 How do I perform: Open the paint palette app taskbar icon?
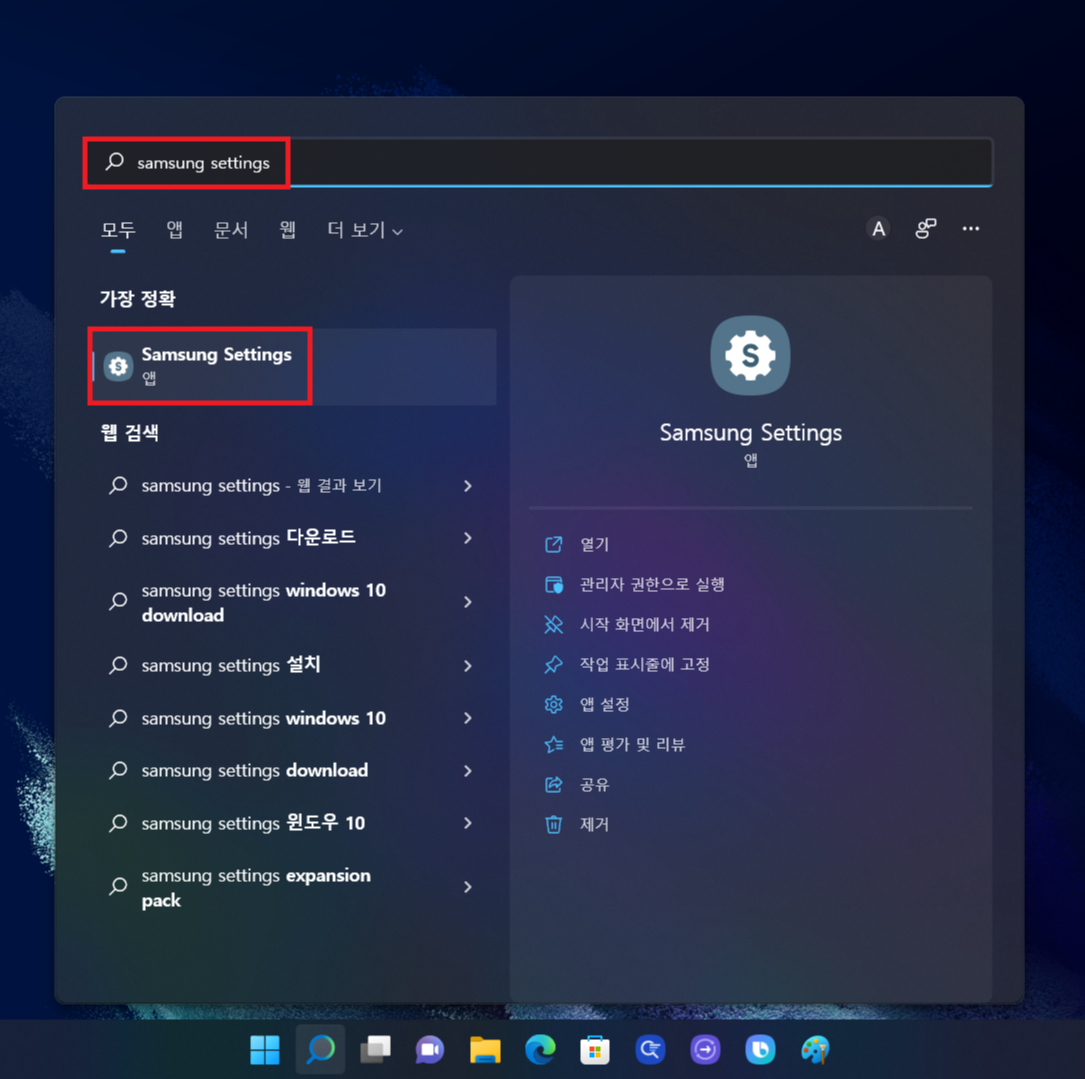click(815, 1050)
